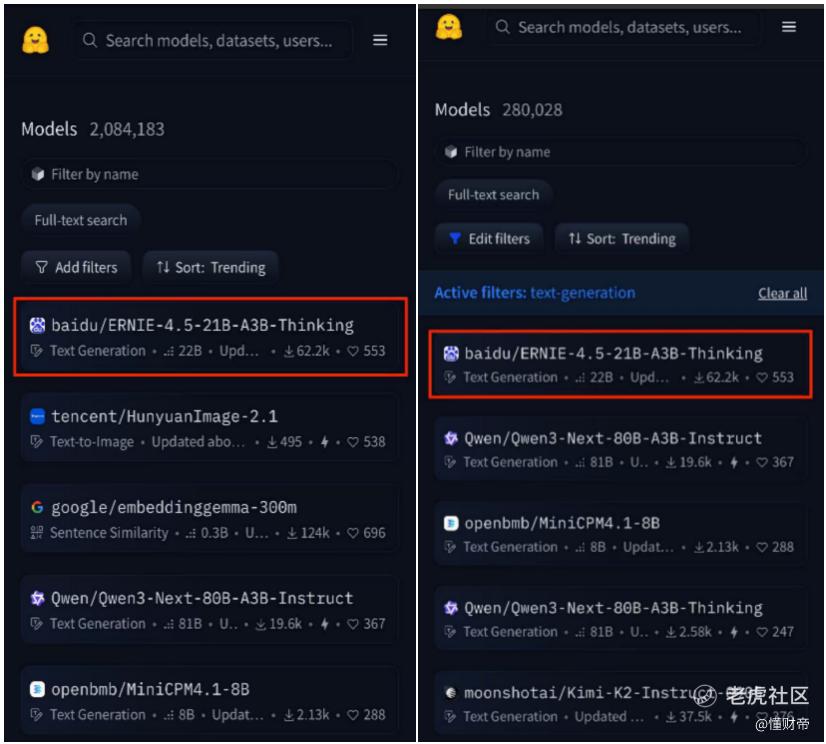Open the google/embeddinggemma-300m model card
The height and width of the screenshot is (744, 826).
[210, 518]
